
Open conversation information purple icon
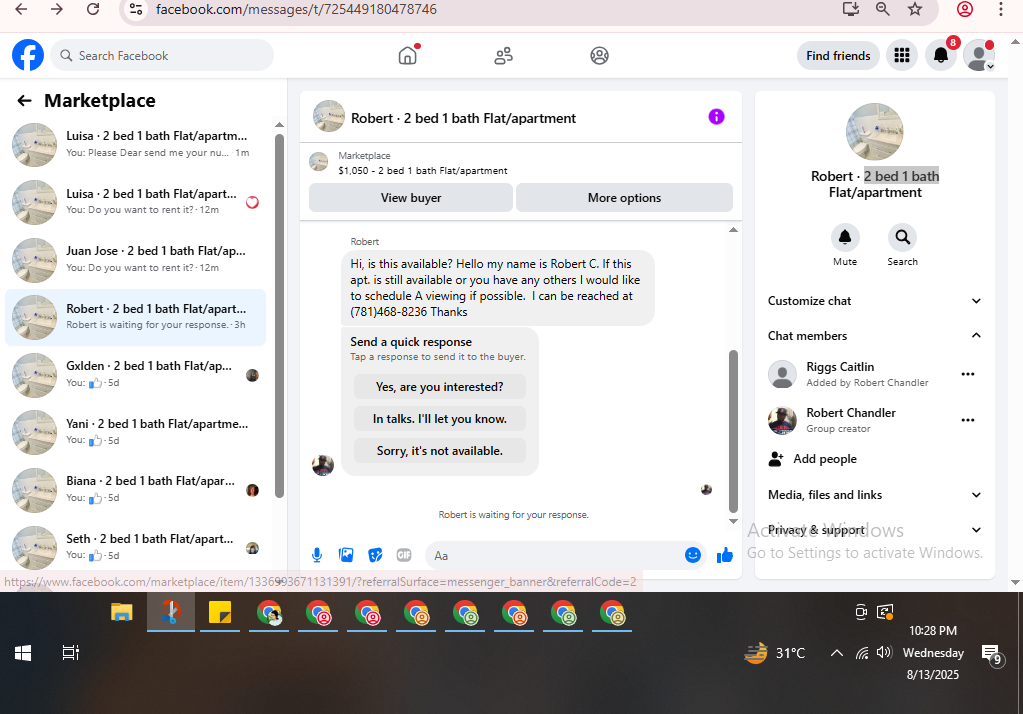716,117
